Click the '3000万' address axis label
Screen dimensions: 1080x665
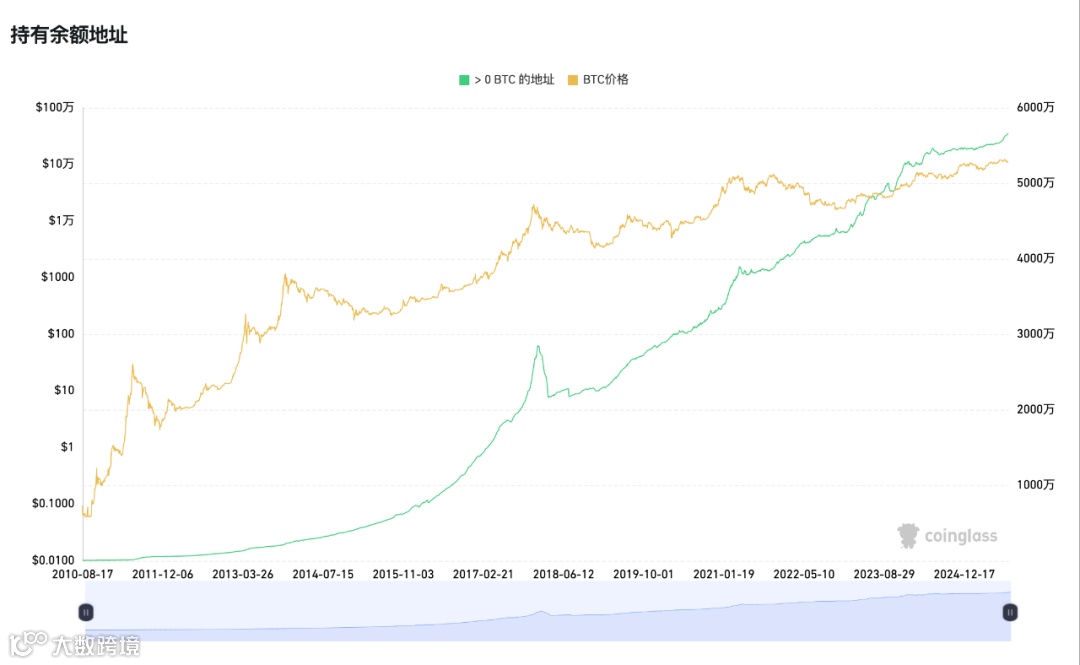tap(1035, 334)
